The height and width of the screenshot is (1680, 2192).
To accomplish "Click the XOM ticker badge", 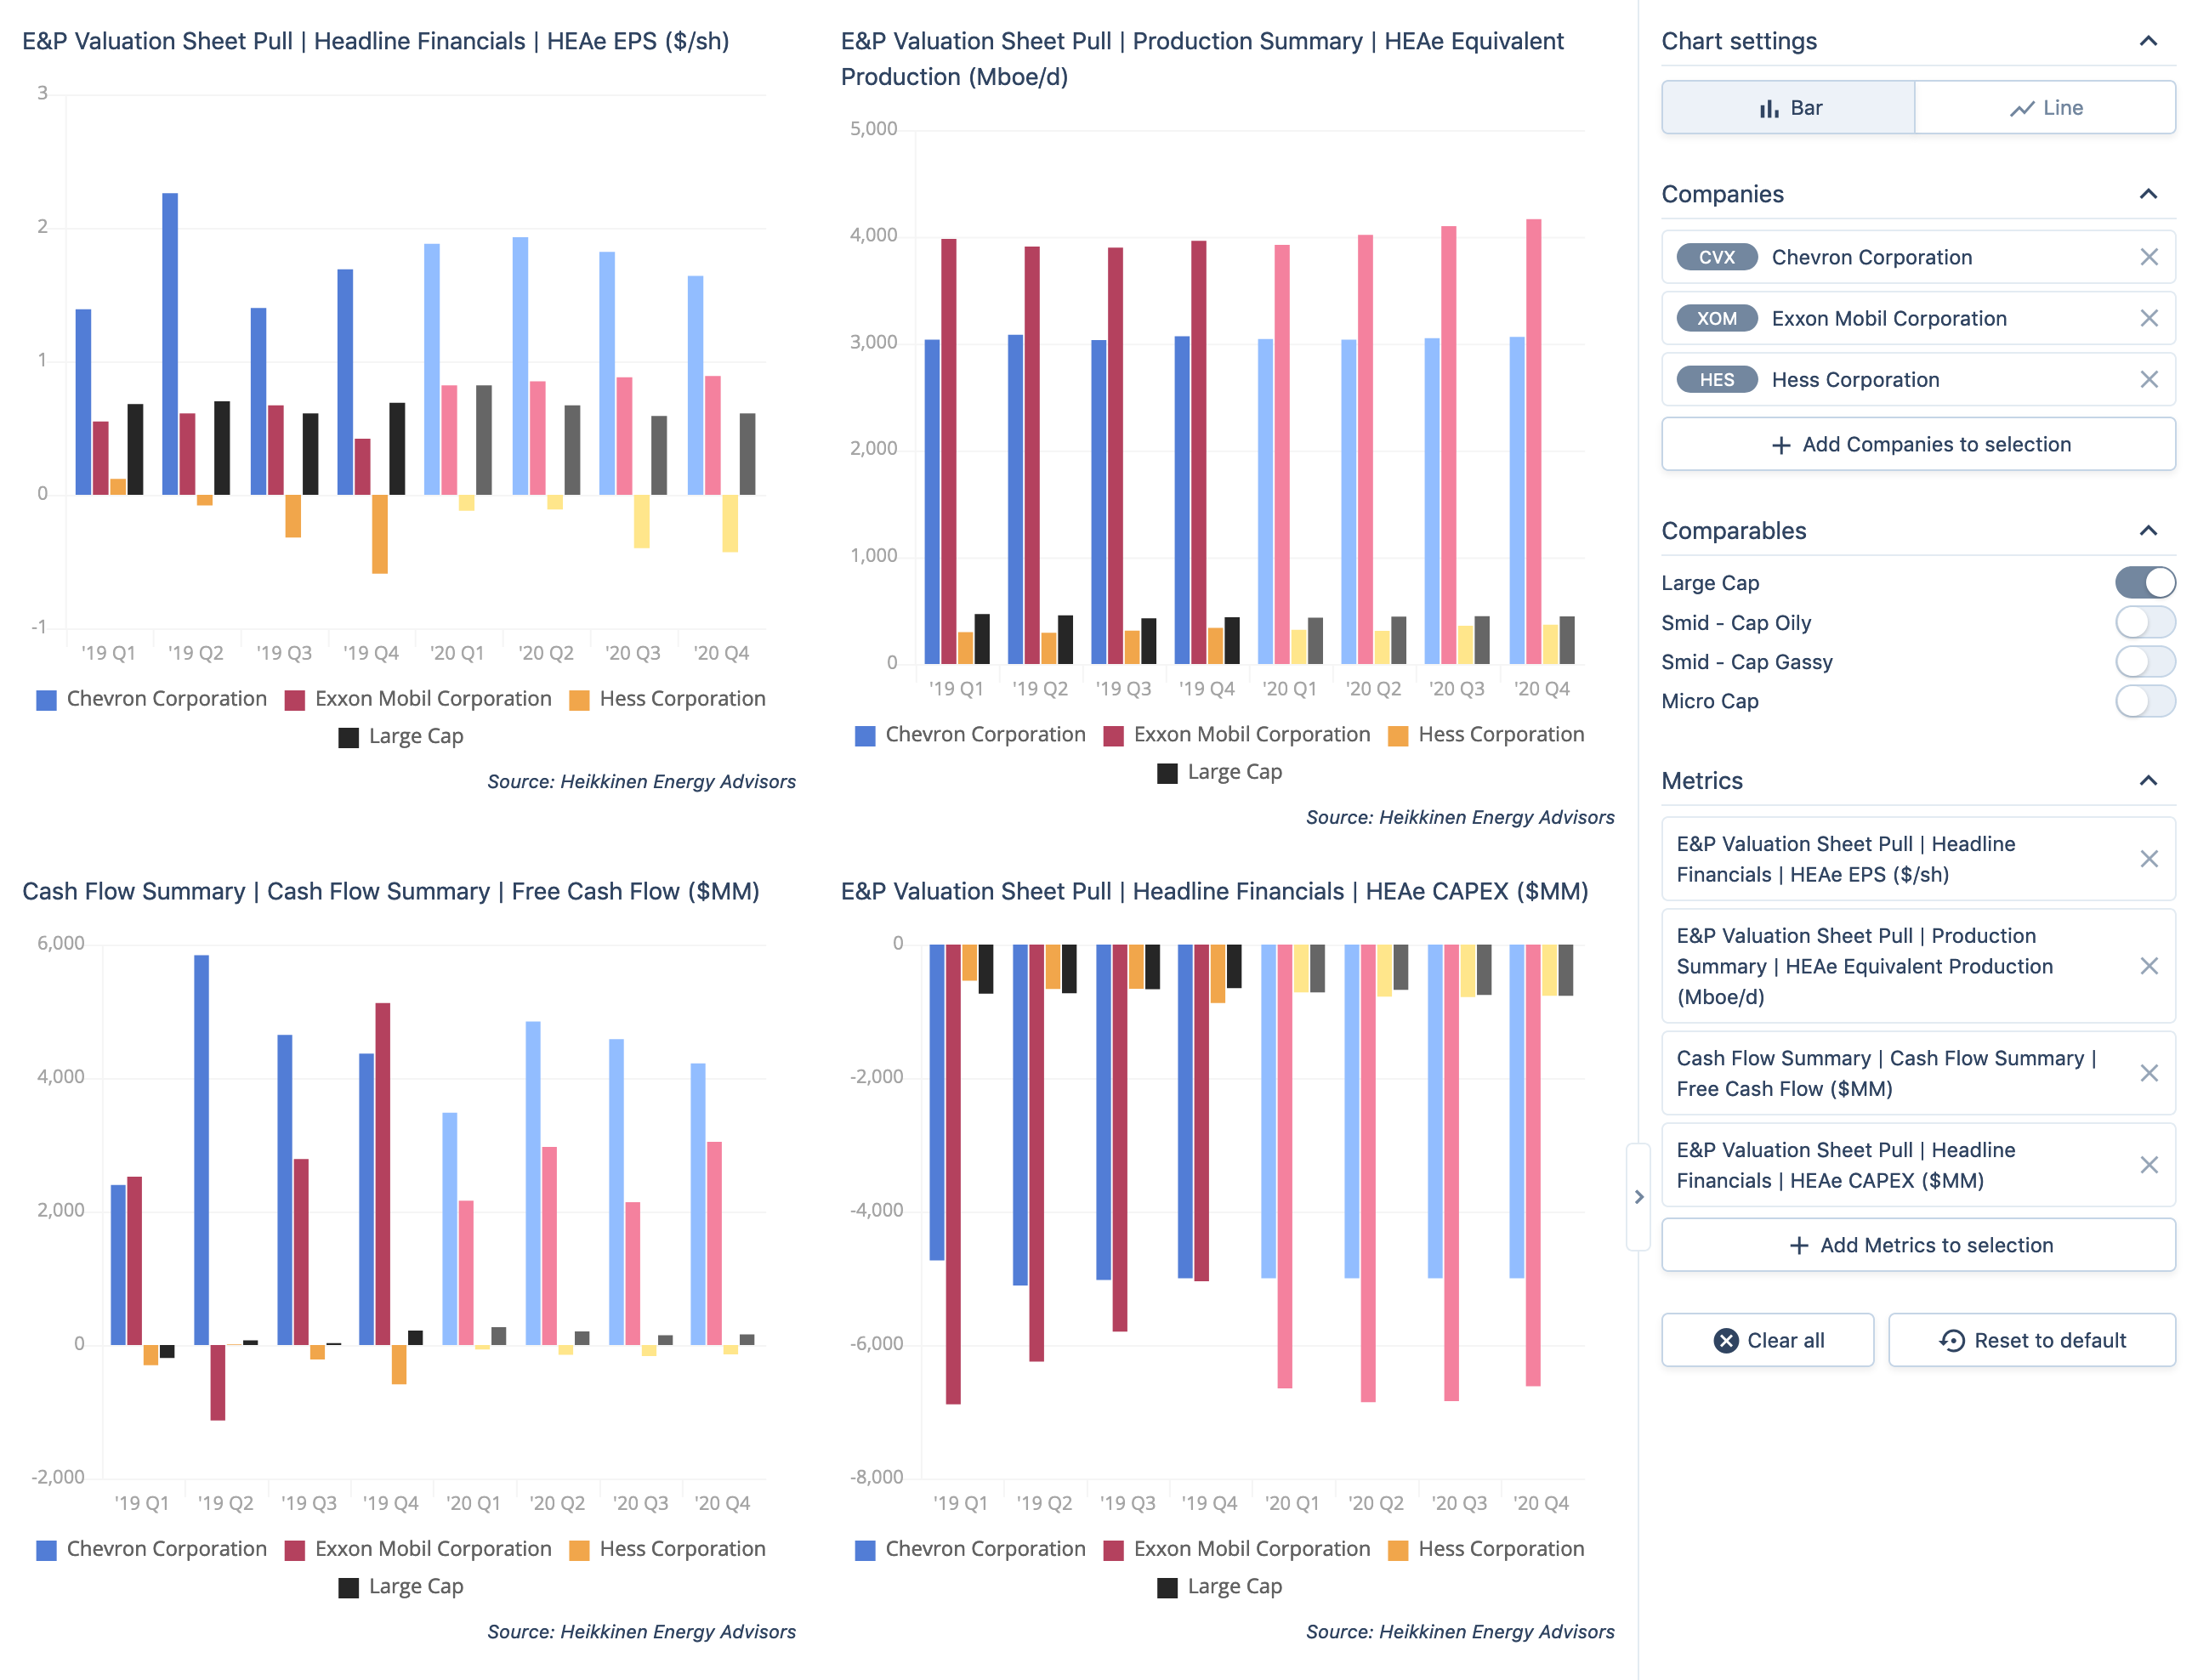I will point(1716,318).
